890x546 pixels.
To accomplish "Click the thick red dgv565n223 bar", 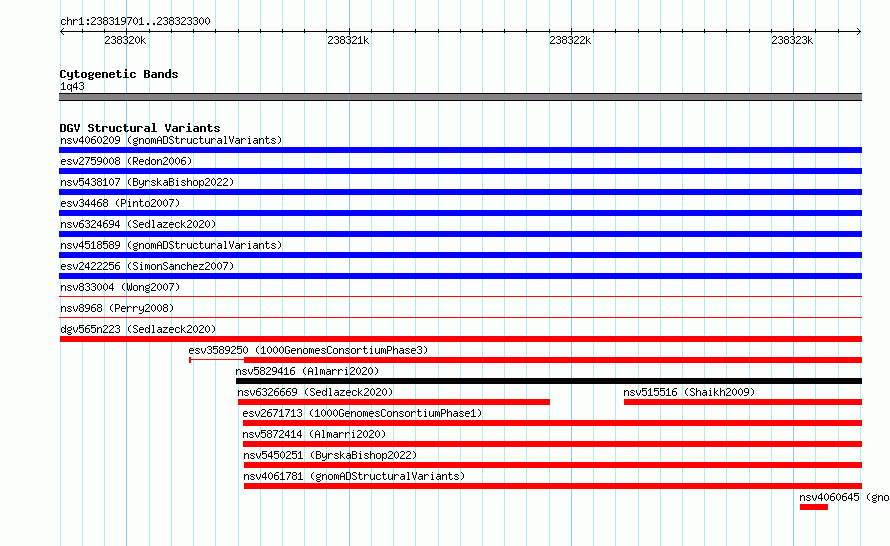I will click(x=460, y=339).
